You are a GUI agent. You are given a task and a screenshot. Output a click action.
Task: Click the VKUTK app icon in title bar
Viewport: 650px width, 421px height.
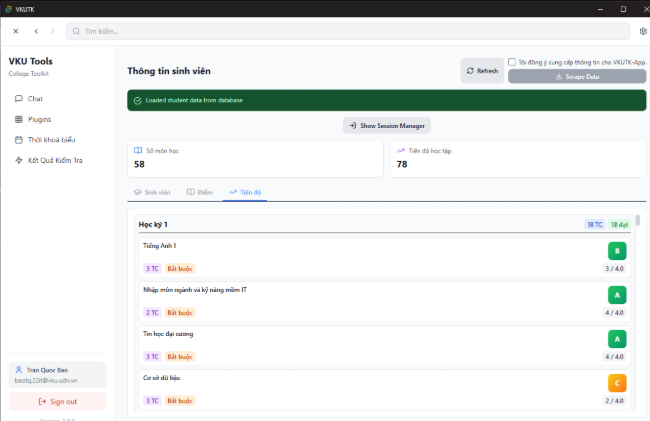8,9
